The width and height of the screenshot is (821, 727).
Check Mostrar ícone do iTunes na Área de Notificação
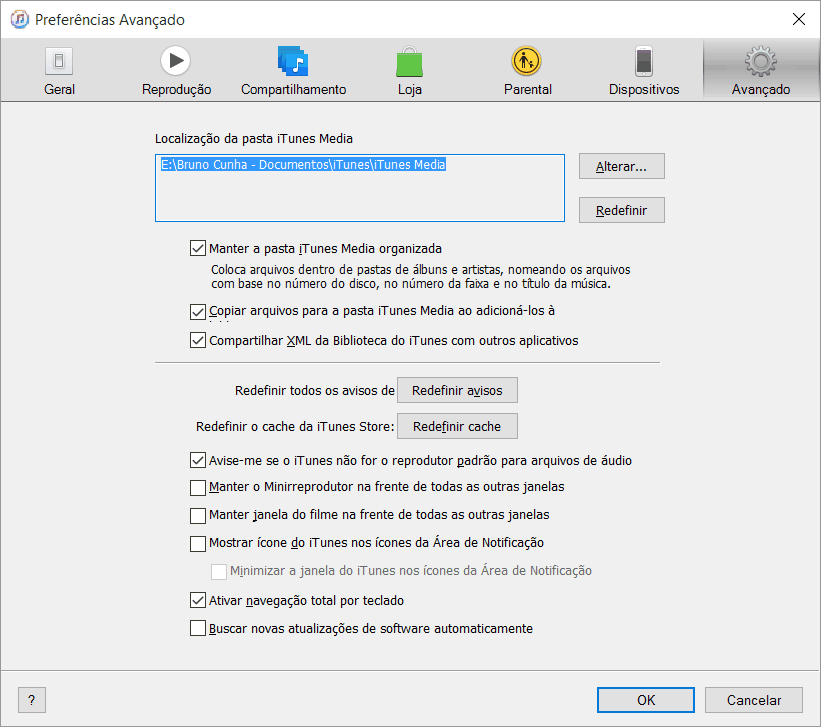click(197, 544)
